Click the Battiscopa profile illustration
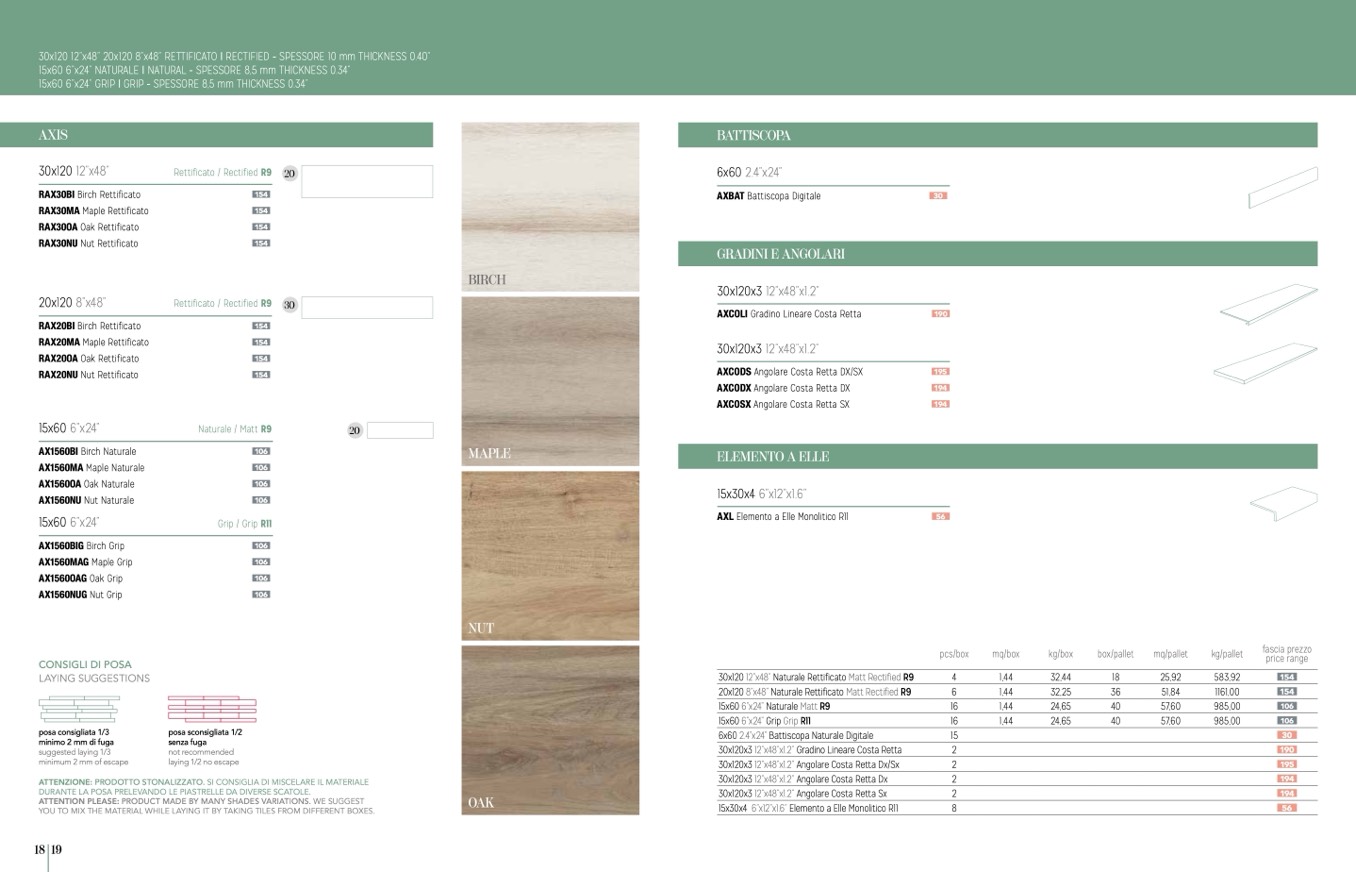 tap(1282, 187)
